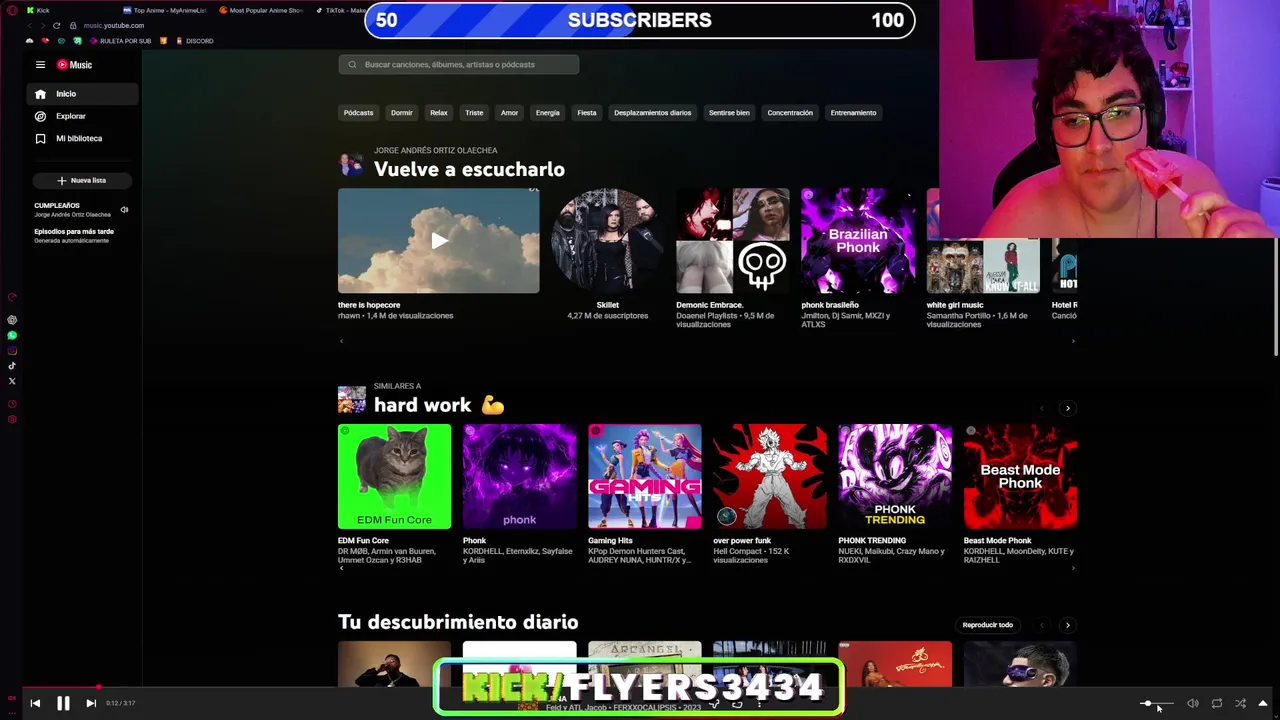Viewport: 1280px width, 720px height.
Task: Play the 'there is hopecore' video thumbnail
Action: point(438,241)
